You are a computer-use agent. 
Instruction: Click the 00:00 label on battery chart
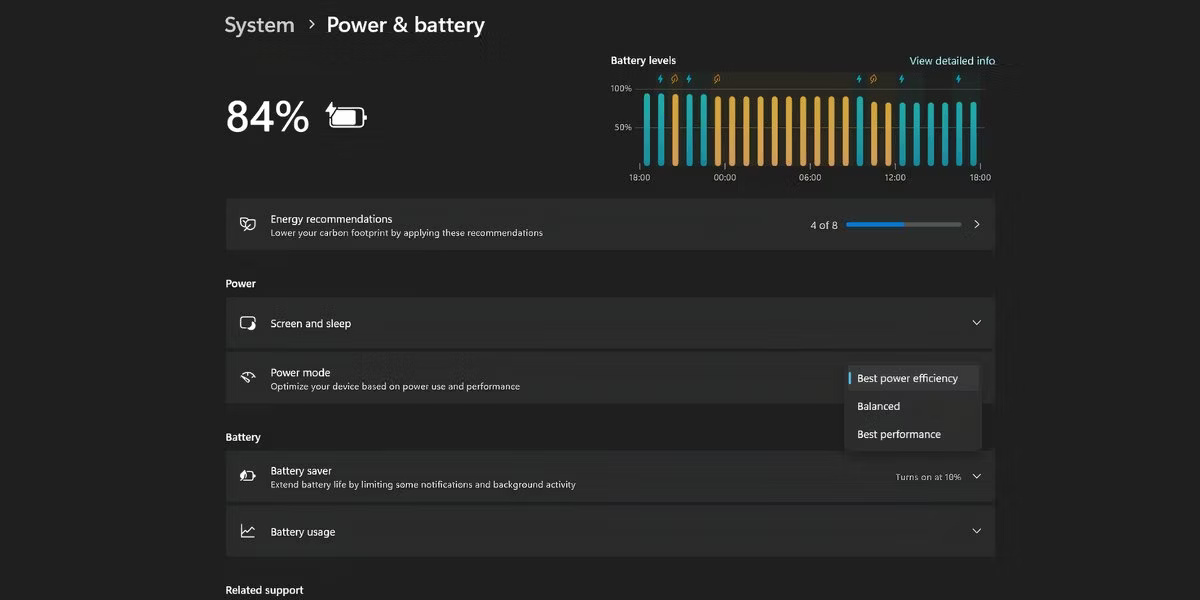click(x=725, y=178)
